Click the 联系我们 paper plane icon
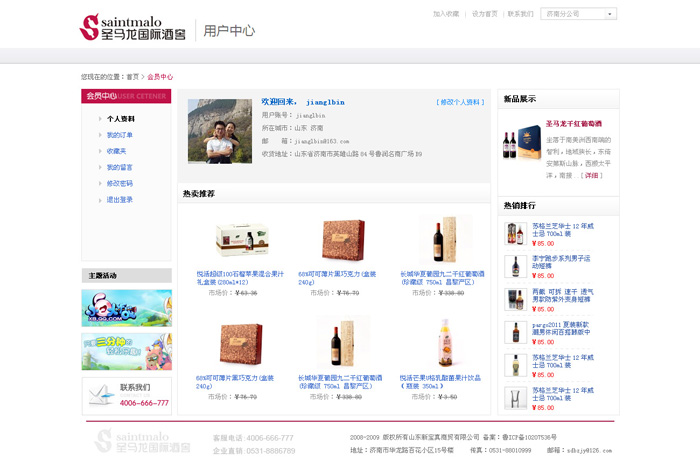 99,395
